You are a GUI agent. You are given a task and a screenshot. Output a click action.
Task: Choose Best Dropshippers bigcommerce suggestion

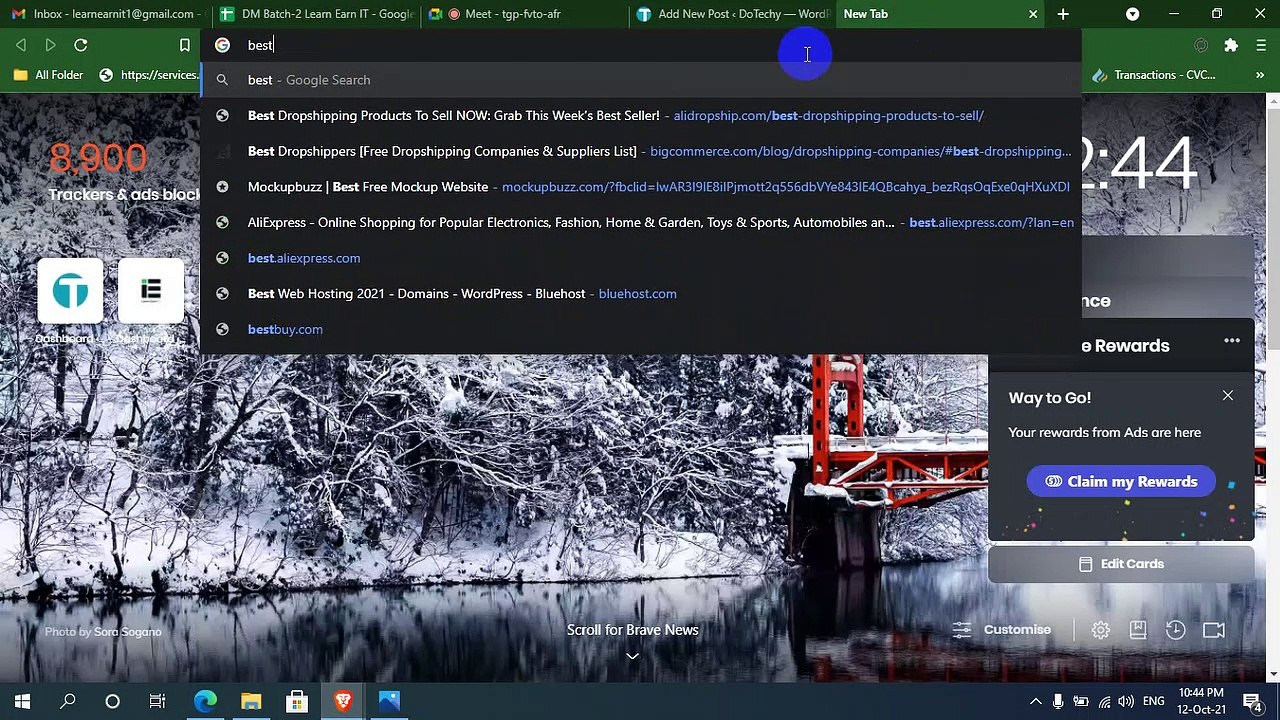(x=640, y=151)
